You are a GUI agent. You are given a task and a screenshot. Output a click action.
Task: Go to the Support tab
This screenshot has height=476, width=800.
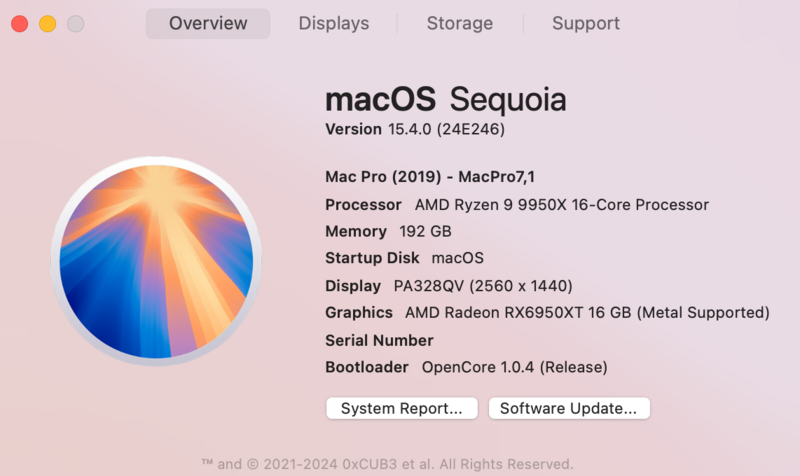(586, 23)
